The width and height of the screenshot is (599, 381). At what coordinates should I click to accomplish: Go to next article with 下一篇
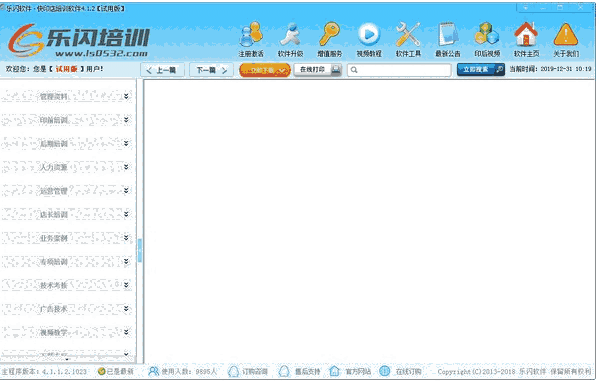tap(211, 70)
